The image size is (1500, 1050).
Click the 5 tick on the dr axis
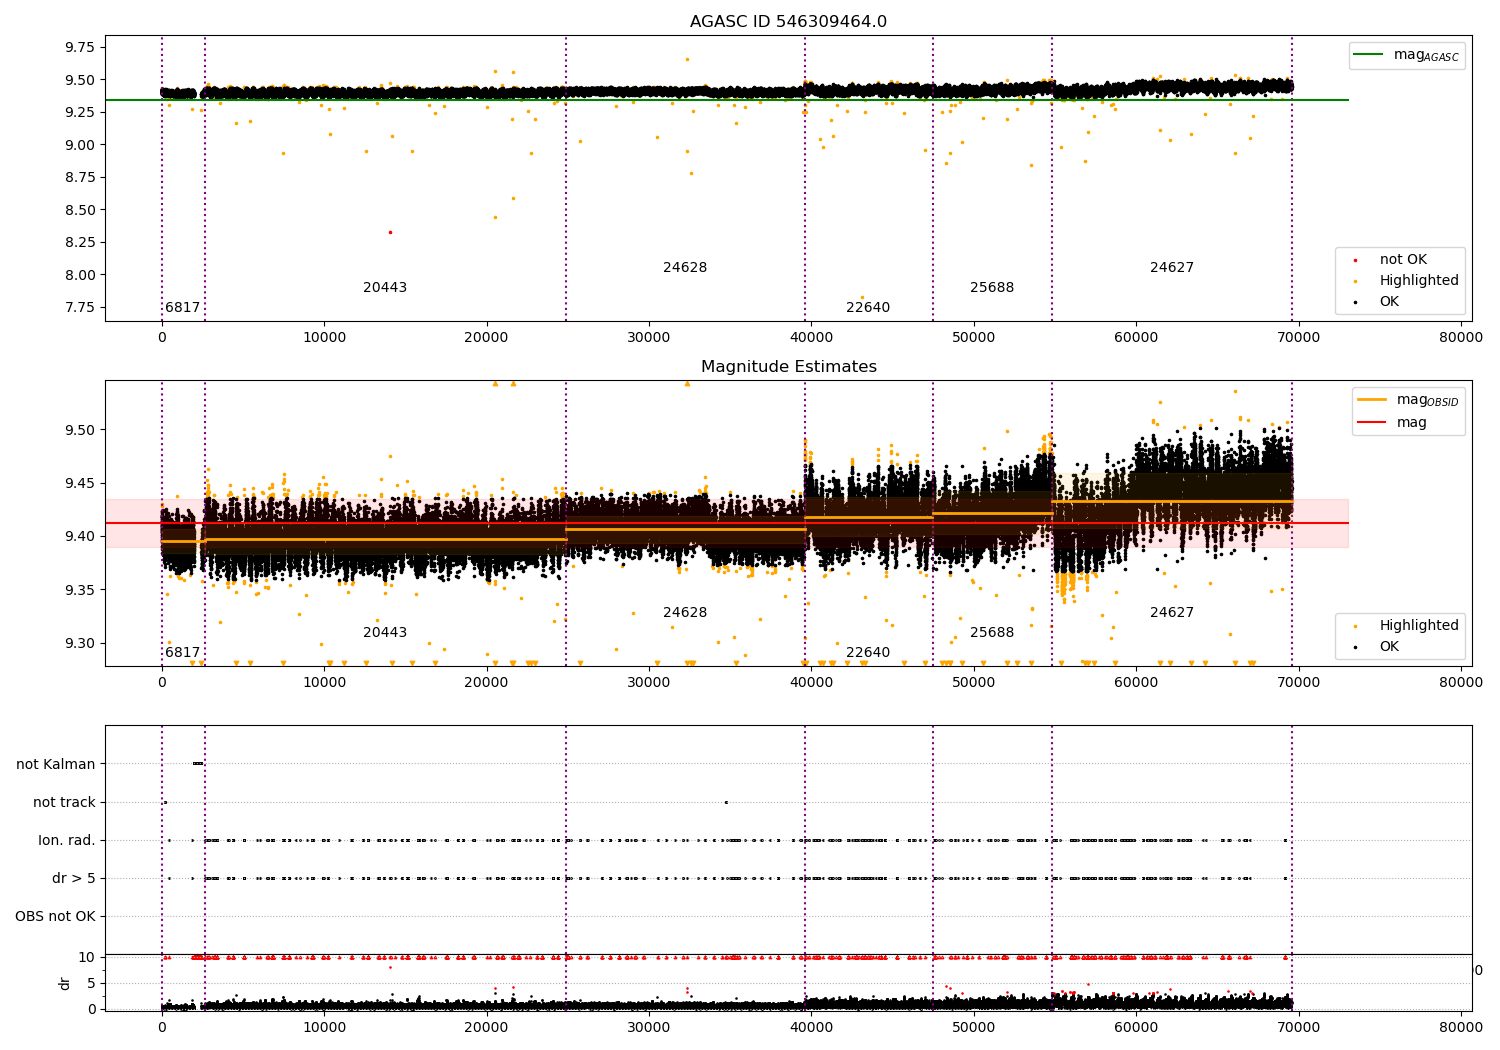(91, 983)
